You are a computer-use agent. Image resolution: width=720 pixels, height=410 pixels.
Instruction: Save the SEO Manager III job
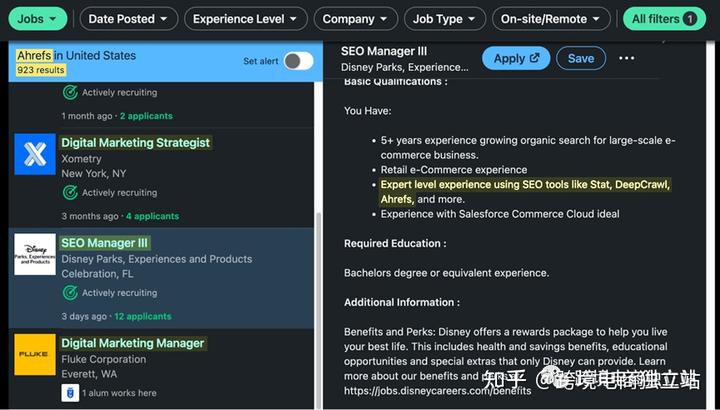click(x=581, y=58)
